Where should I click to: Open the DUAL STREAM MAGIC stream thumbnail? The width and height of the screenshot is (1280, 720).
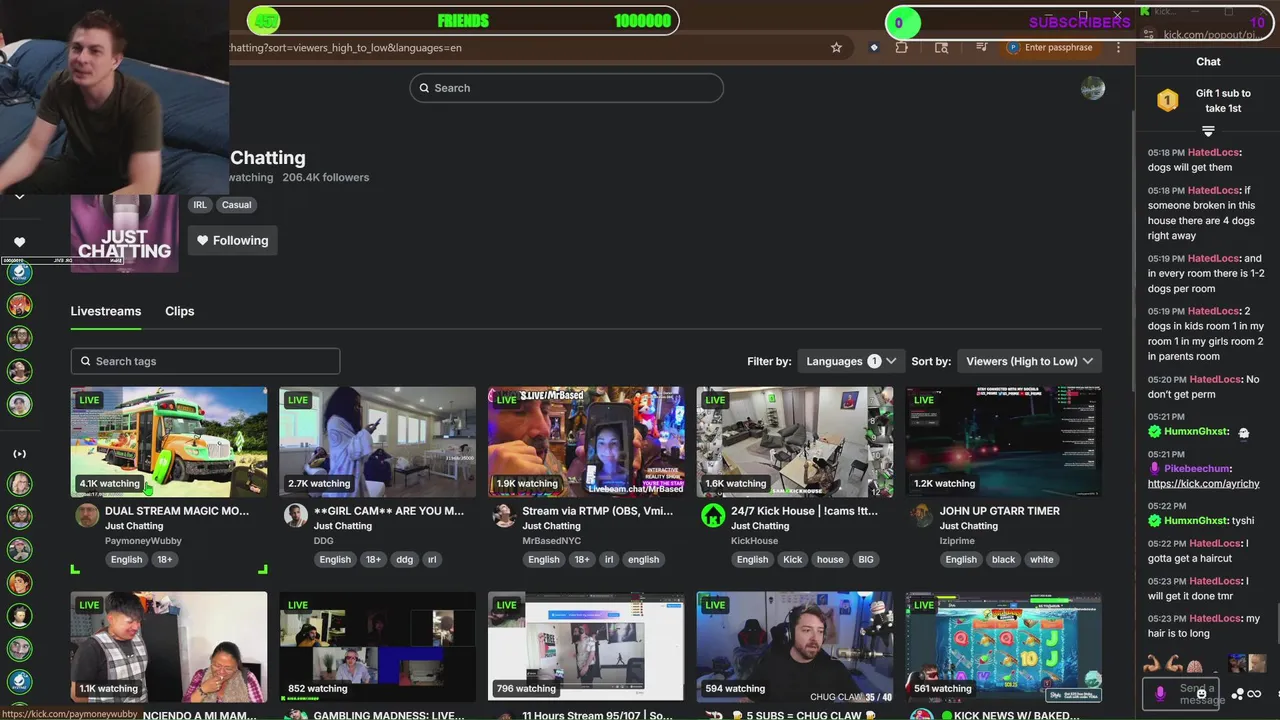click(169, 442)
